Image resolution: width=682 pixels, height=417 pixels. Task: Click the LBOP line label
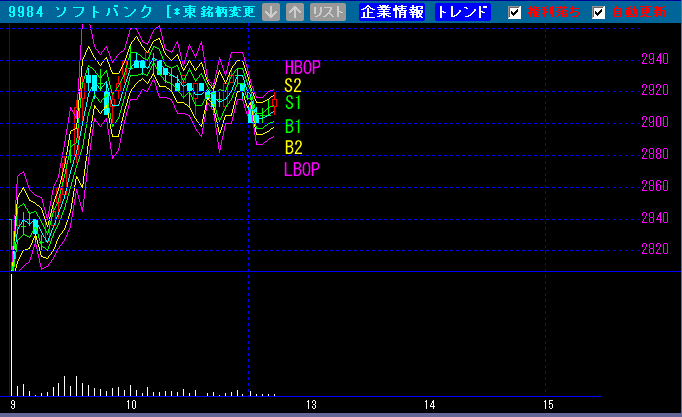(301, 169)
